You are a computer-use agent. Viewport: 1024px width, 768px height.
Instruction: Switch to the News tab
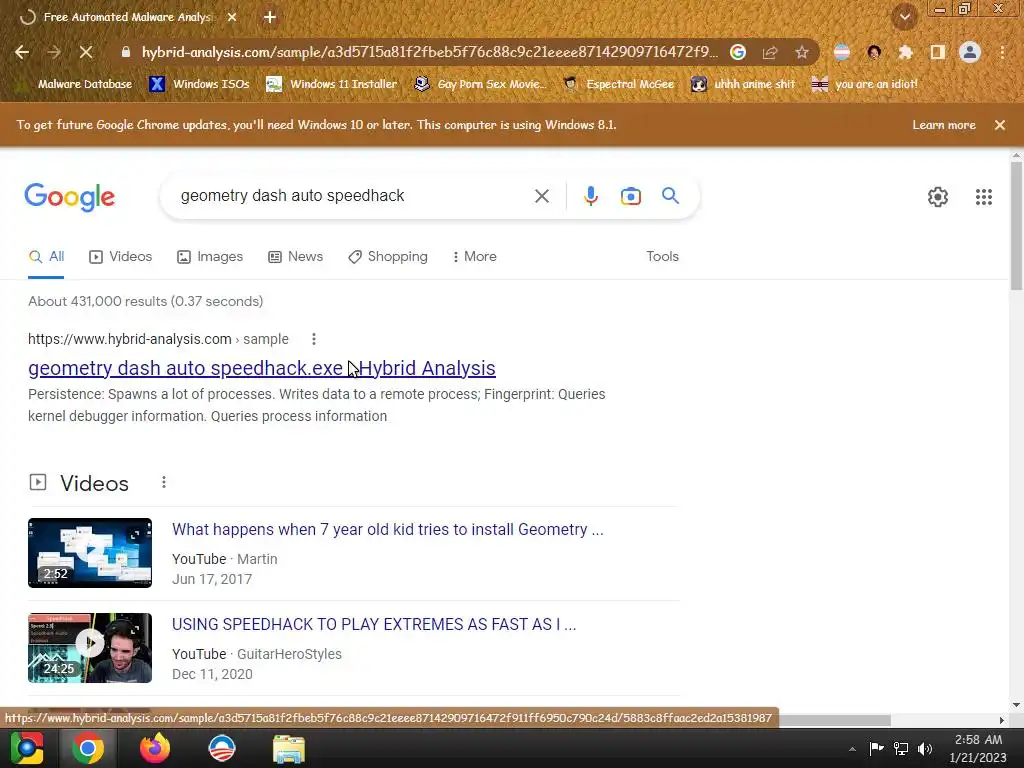coord(296,257)
